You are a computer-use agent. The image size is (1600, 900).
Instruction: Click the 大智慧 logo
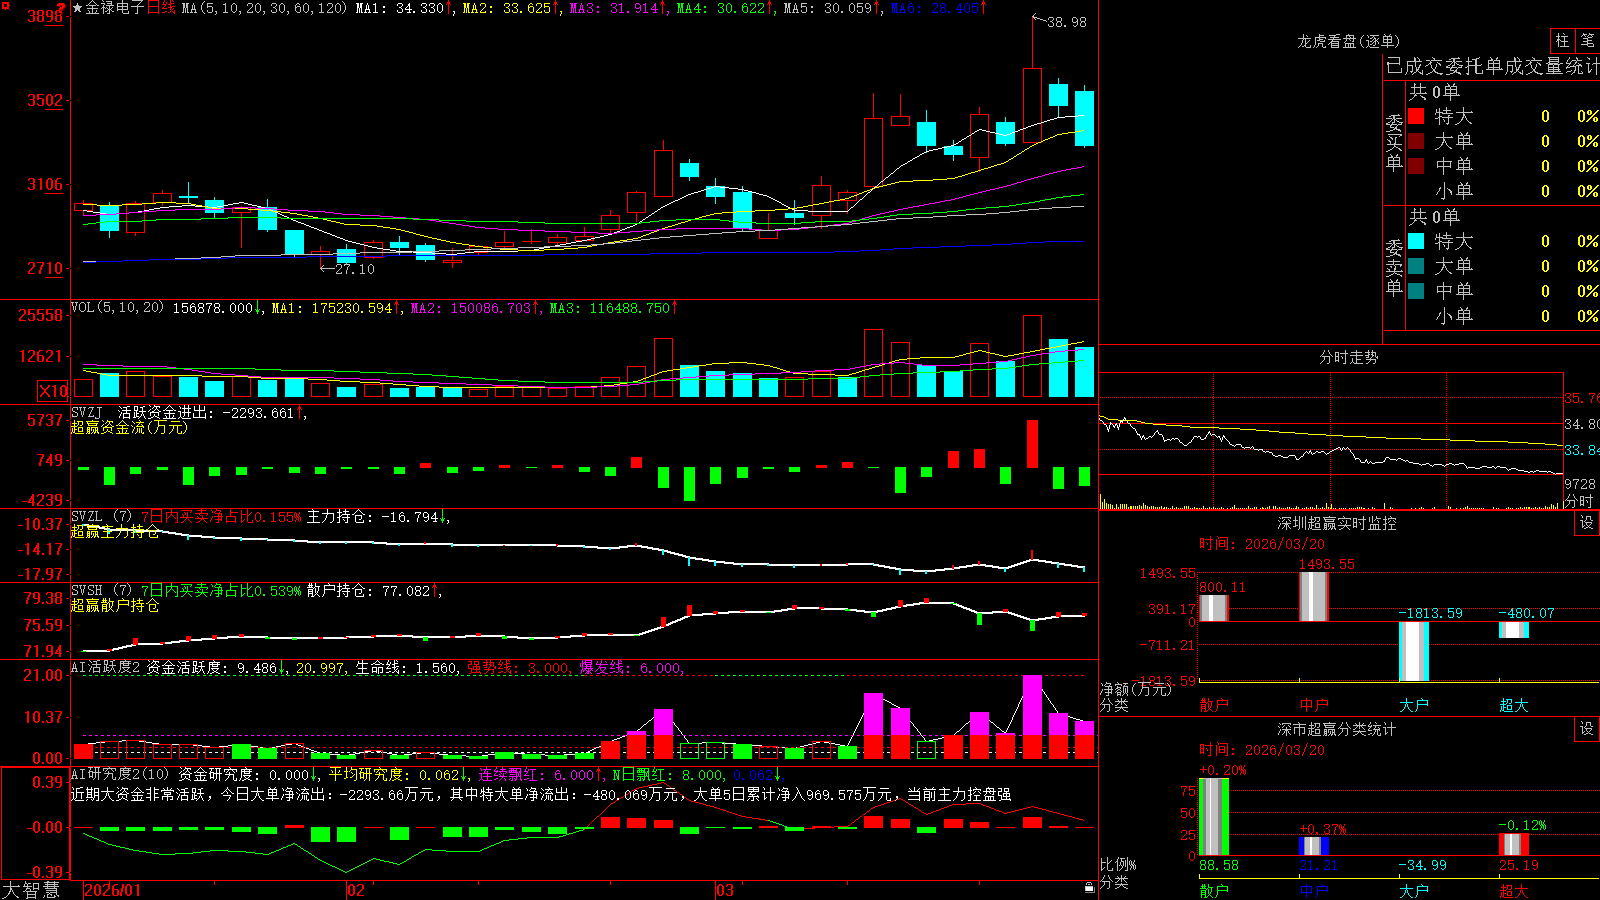(x=31, y=889)
